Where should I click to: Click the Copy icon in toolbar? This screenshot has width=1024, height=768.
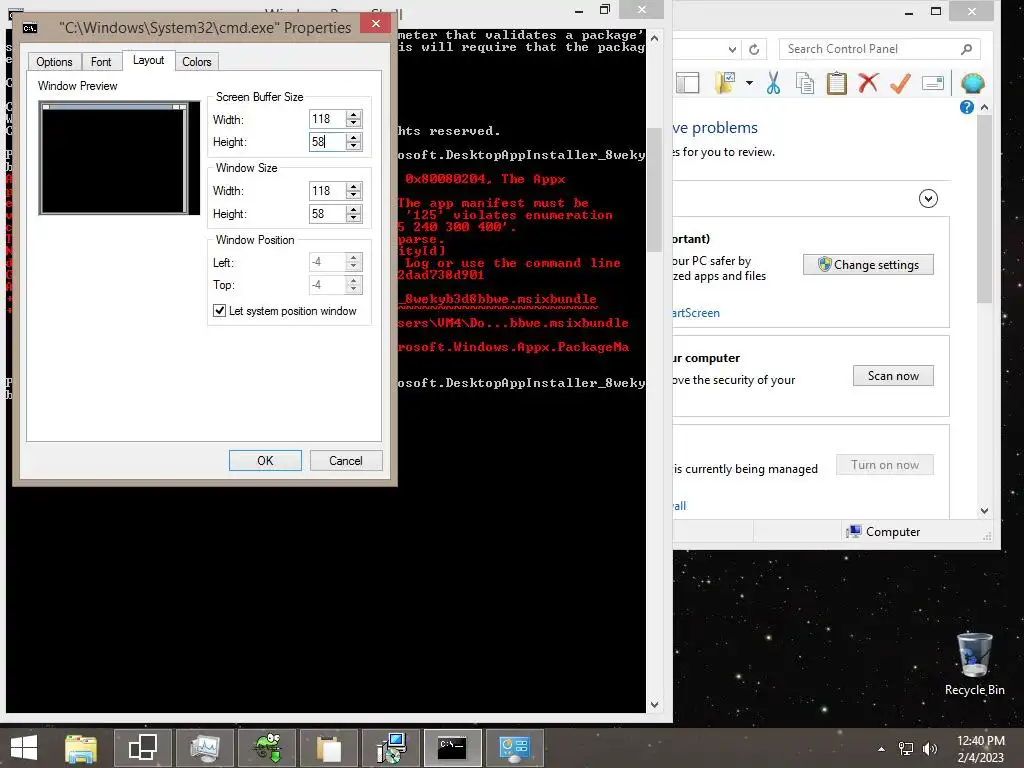[805, 83]
